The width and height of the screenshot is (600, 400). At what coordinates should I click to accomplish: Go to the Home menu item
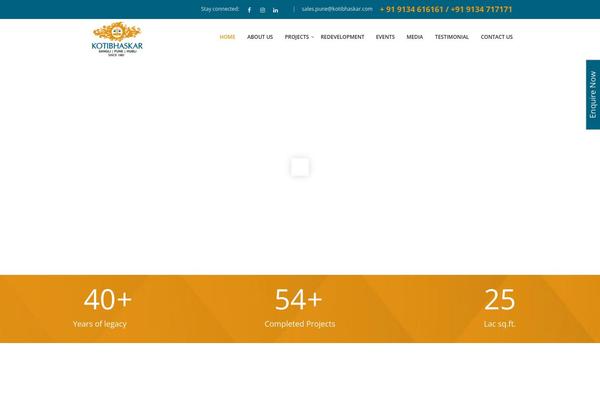227,37
